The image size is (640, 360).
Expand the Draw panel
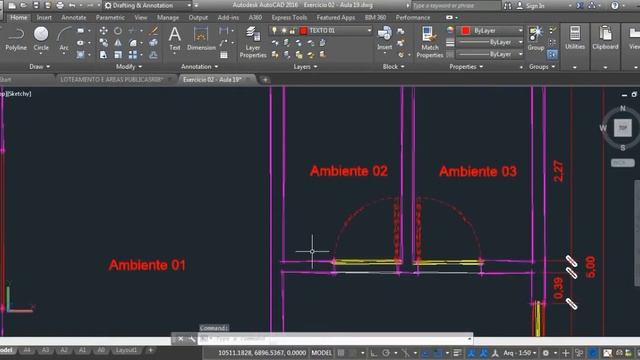(40, 67)
